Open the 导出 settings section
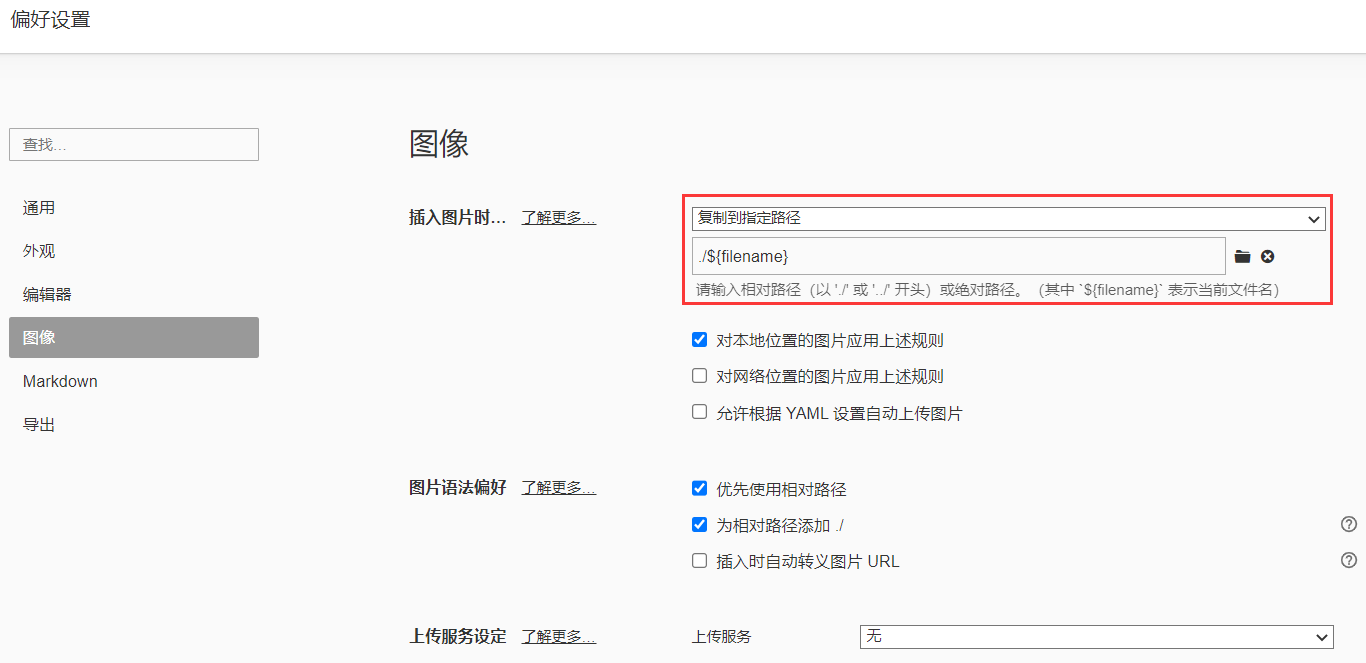 (134, 425)
